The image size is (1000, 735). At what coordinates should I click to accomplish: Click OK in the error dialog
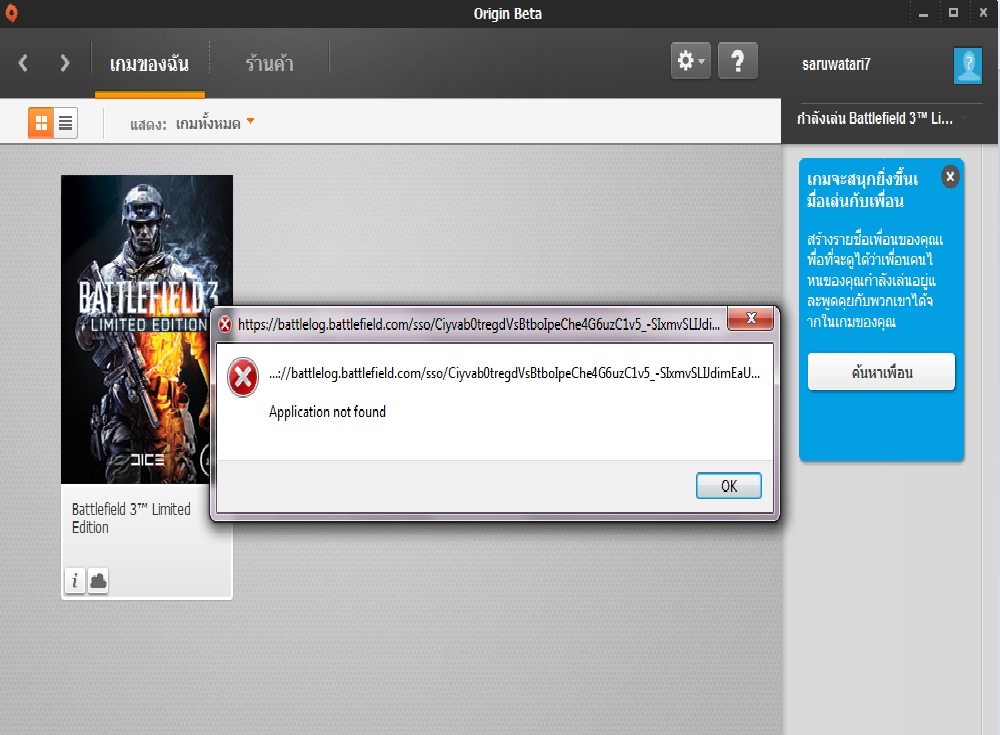[728, 486]
